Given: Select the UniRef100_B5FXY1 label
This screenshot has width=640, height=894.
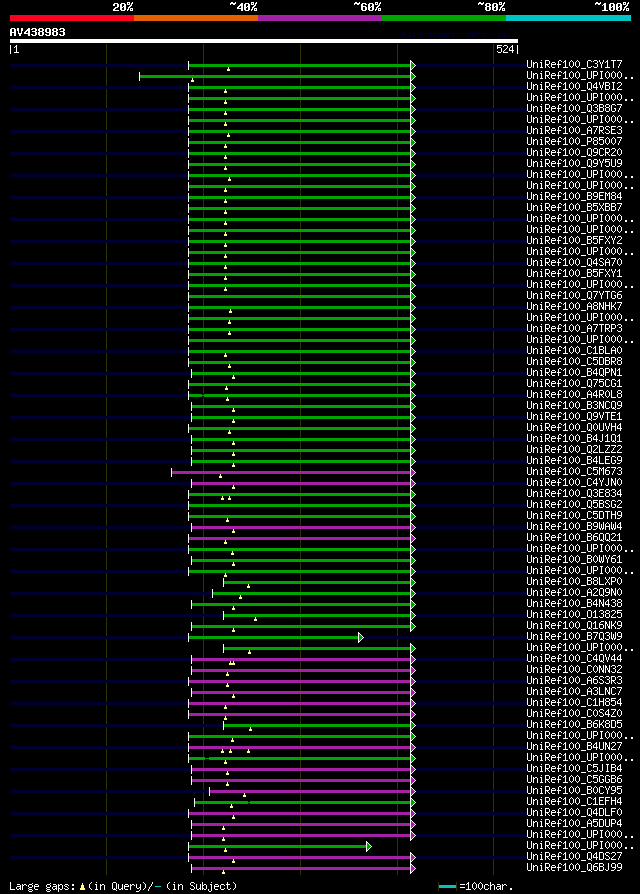Looking at the screenshot, I should pos(574,274).
